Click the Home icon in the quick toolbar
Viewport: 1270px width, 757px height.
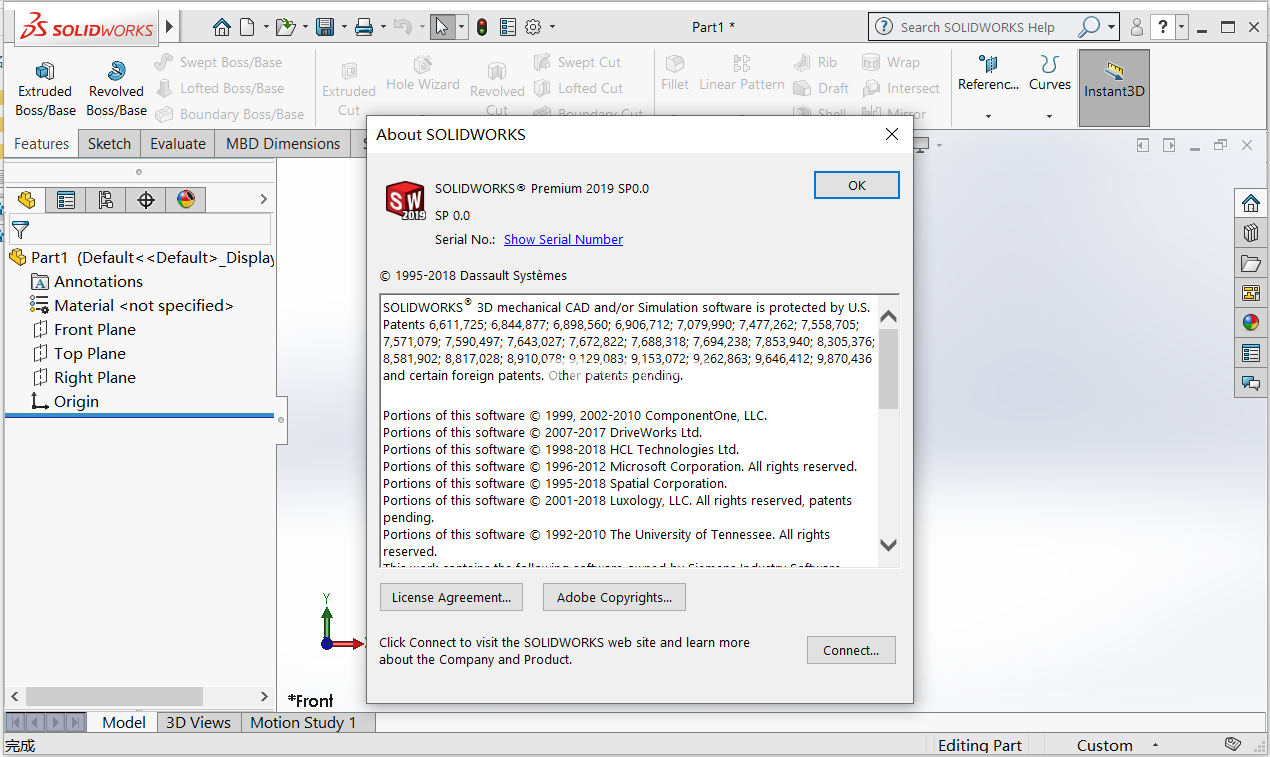coord(221,27)
